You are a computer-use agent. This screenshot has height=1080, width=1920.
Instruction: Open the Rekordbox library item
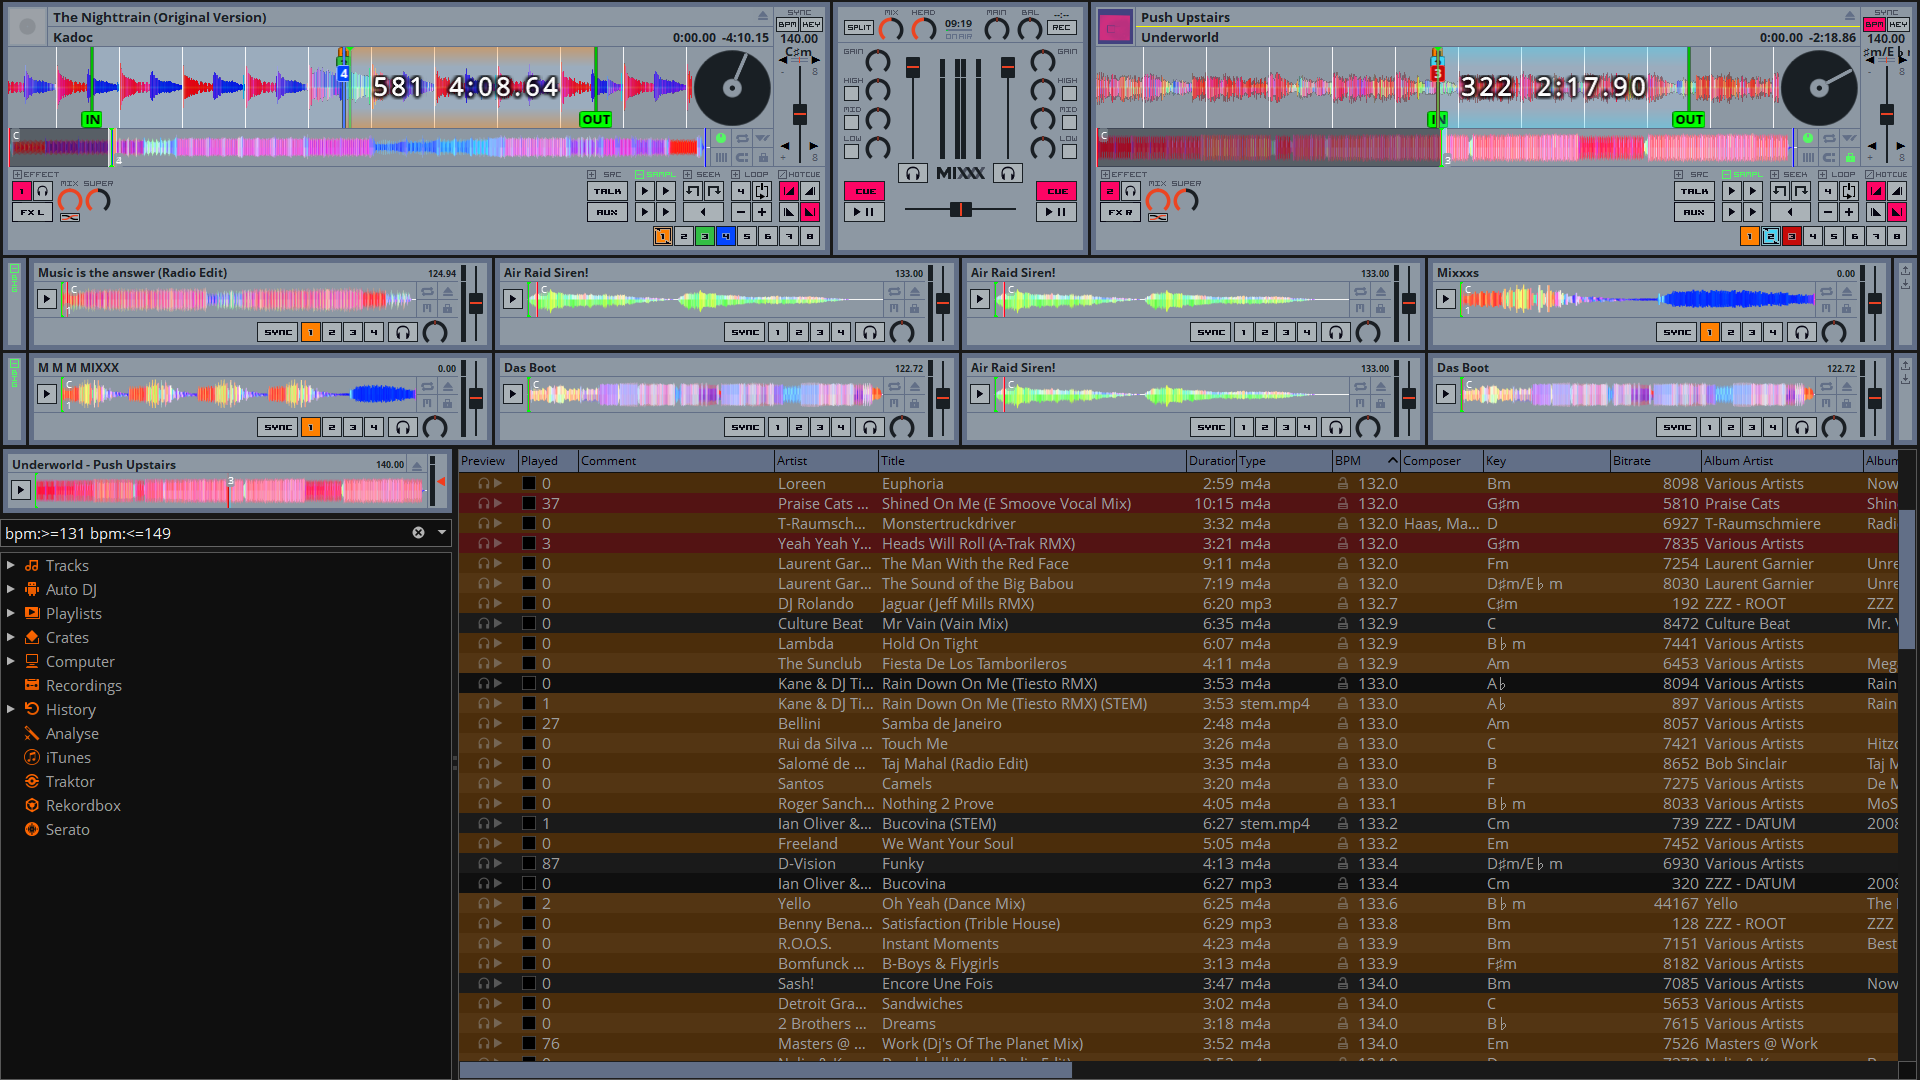point(83,805)
